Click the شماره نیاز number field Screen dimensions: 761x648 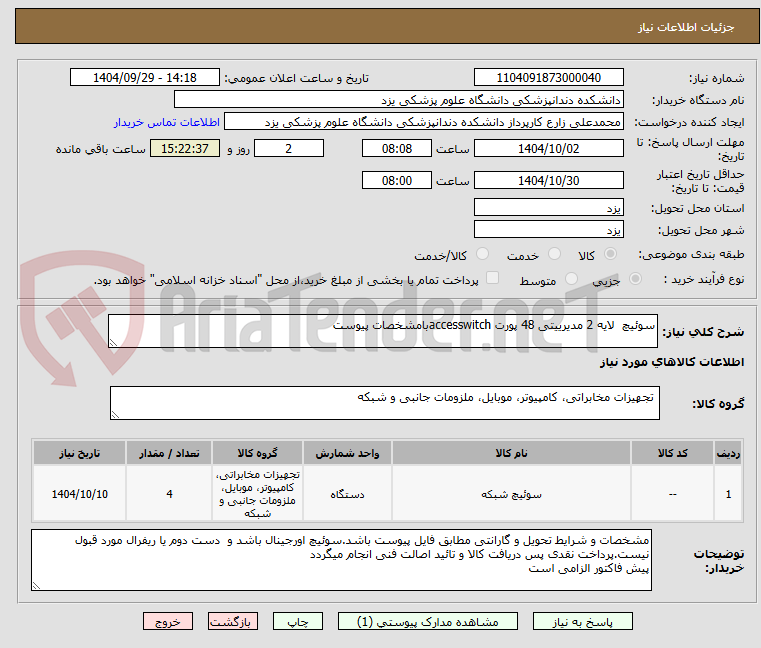point(548,78)
